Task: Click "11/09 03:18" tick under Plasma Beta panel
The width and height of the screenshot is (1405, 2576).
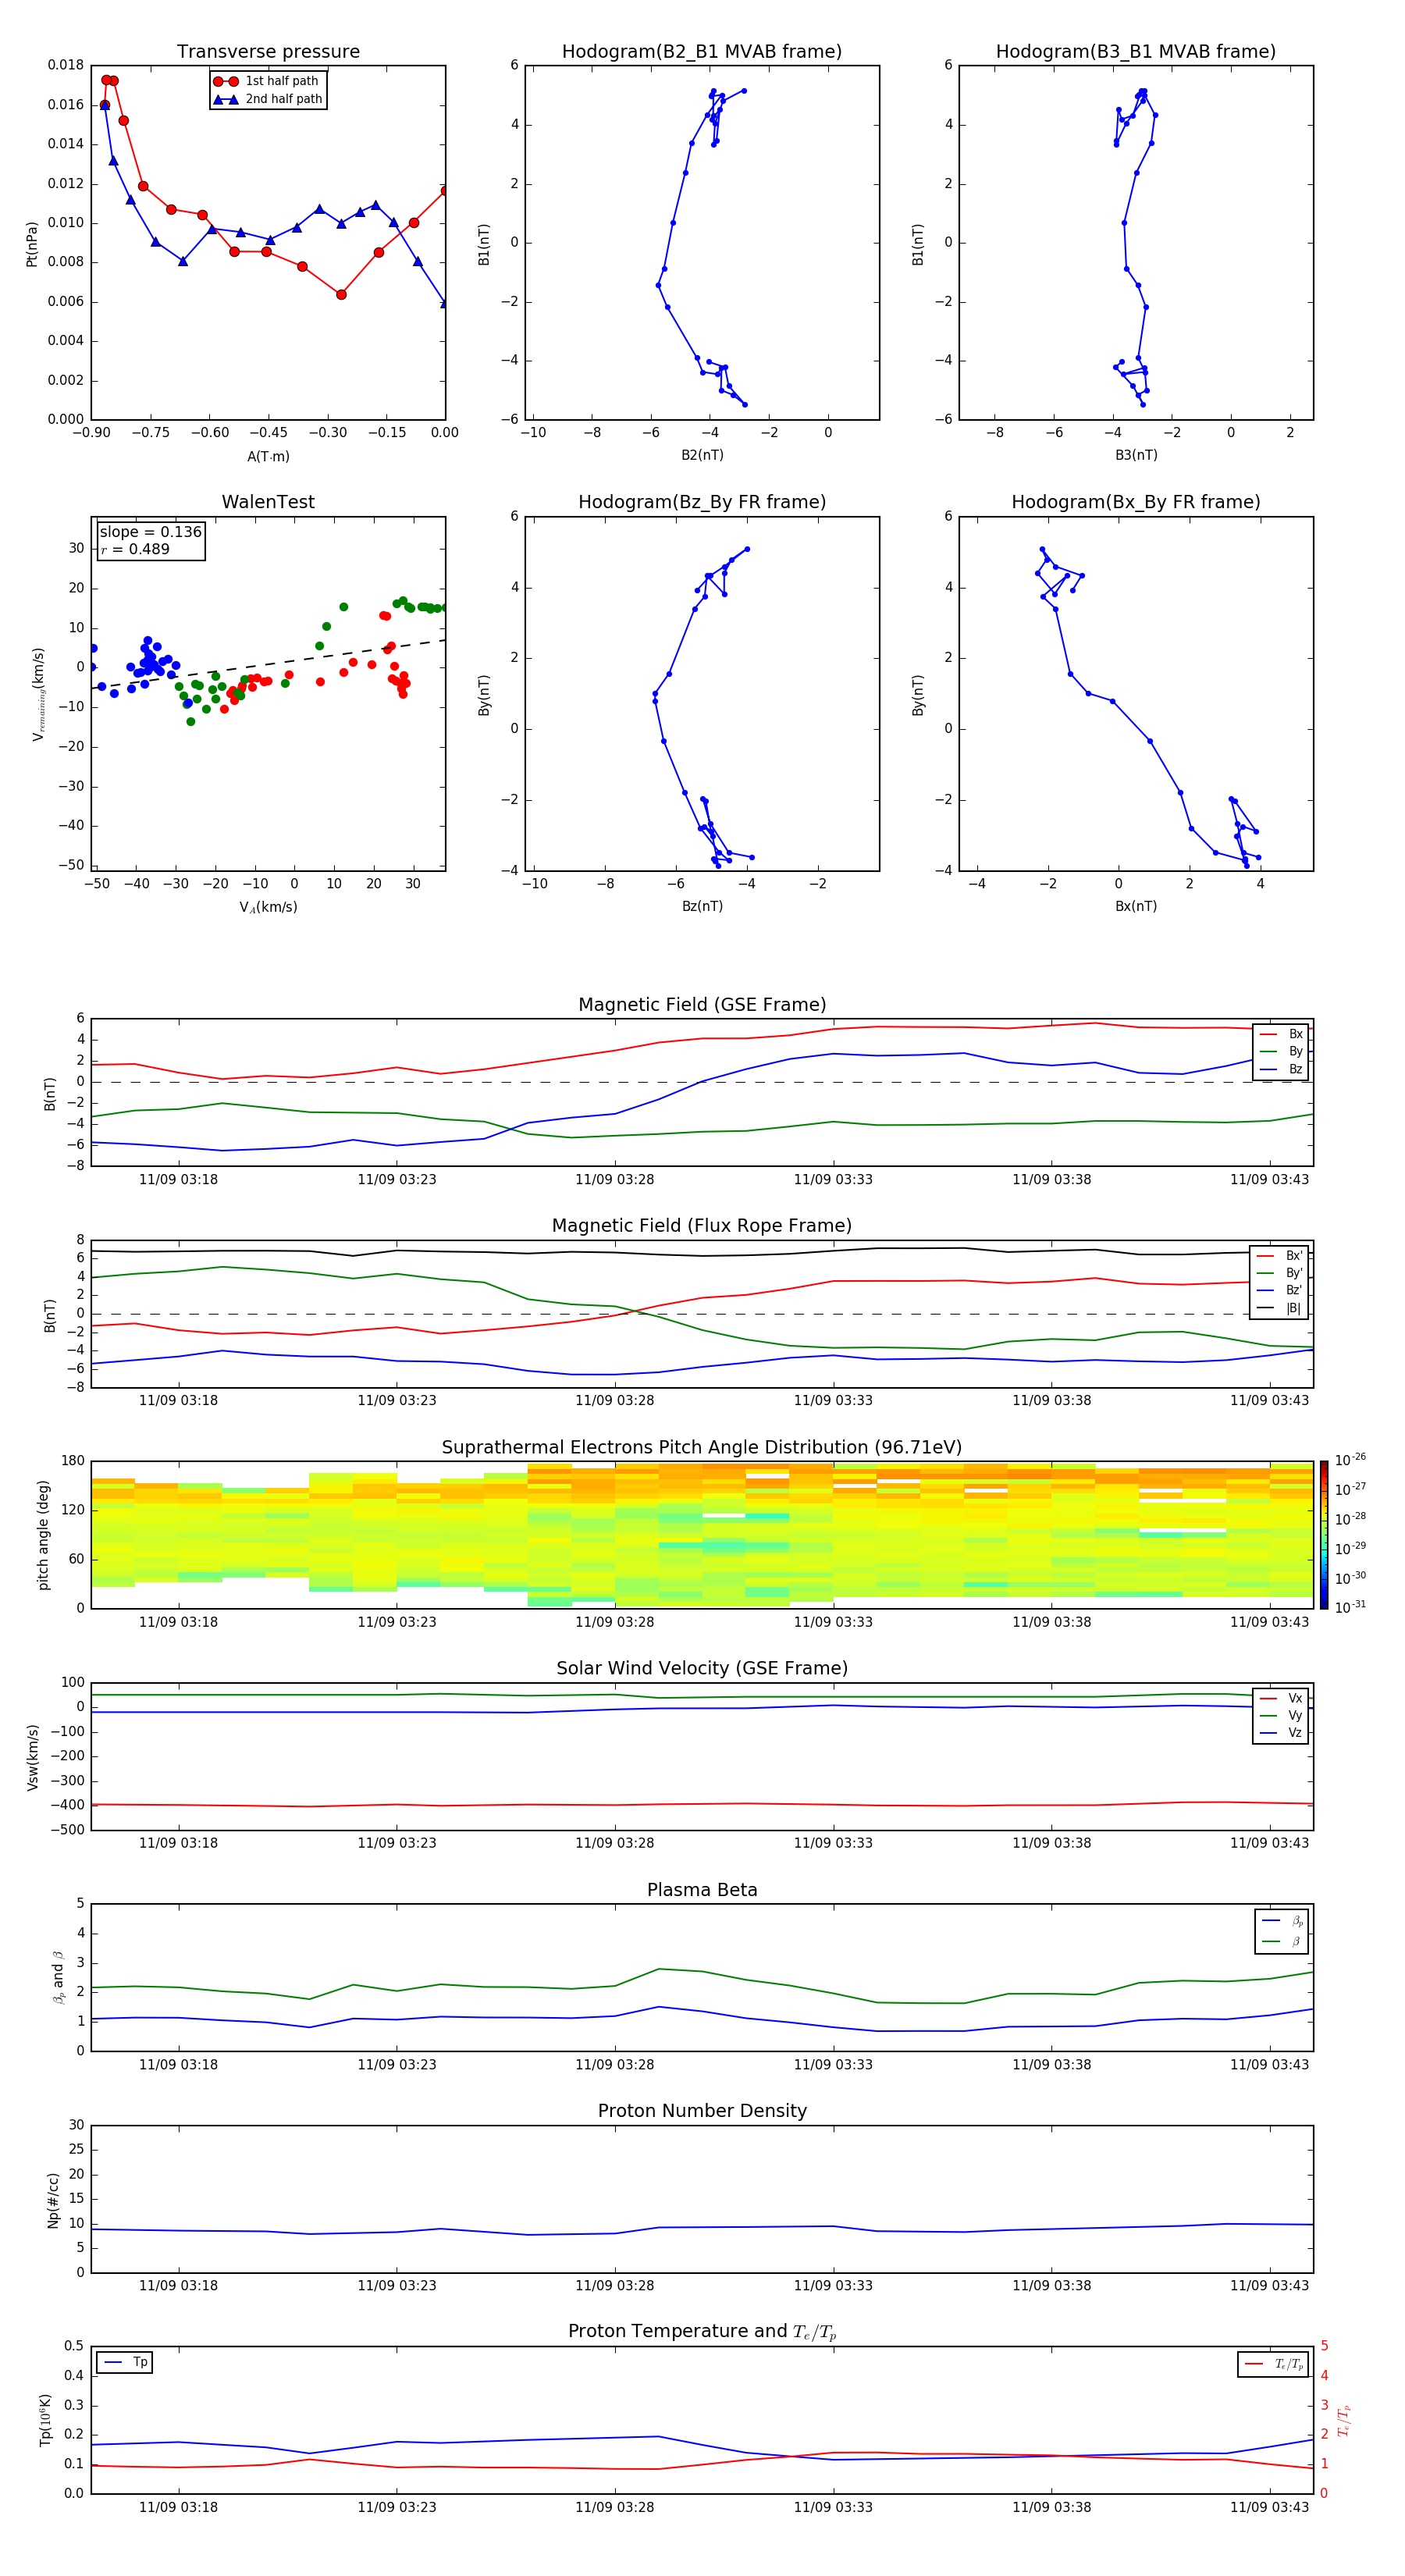Action: [178, 2065]
